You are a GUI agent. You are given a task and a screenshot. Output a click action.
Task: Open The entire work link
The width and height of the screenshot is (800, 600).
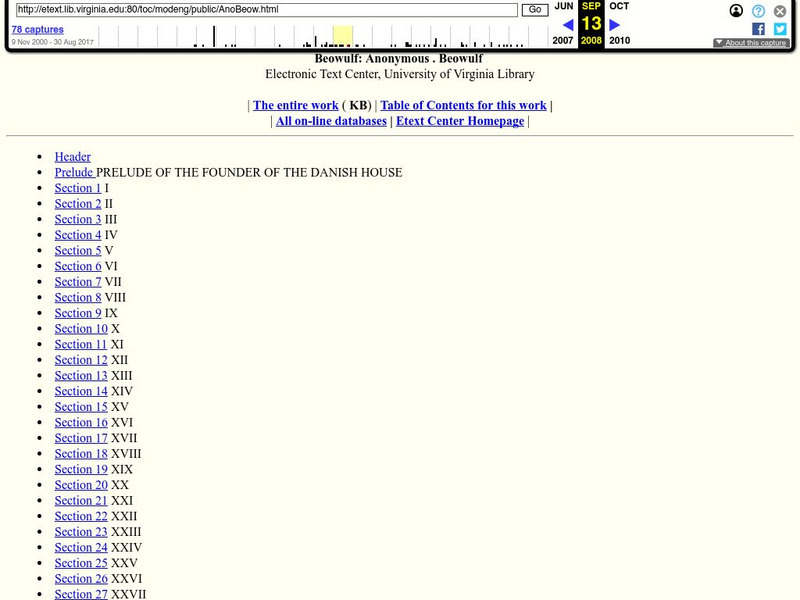coord(295,105)
